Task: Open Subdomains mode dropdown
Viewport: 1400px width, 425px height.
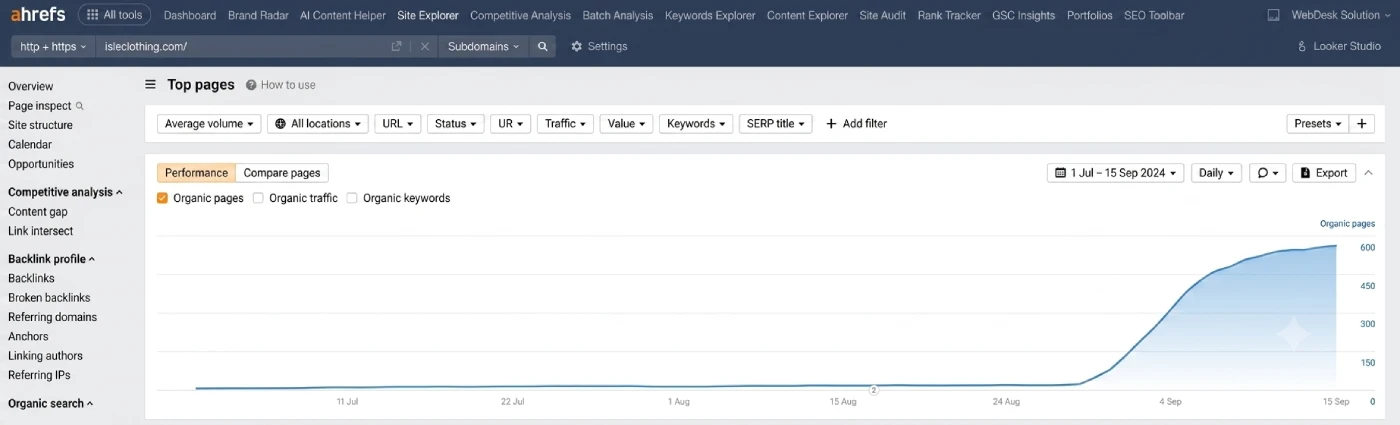Action: (484, 46)
